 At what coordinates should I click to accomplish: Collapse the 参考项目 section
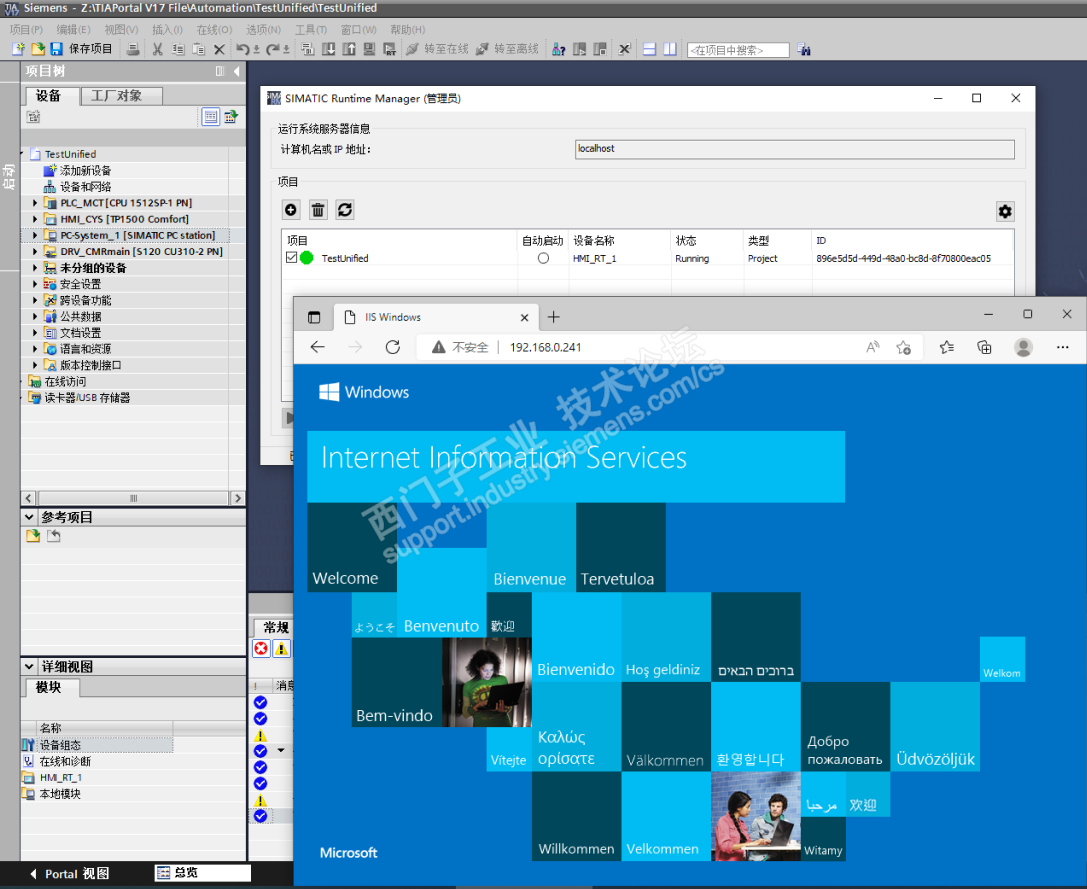coord(29,517)
